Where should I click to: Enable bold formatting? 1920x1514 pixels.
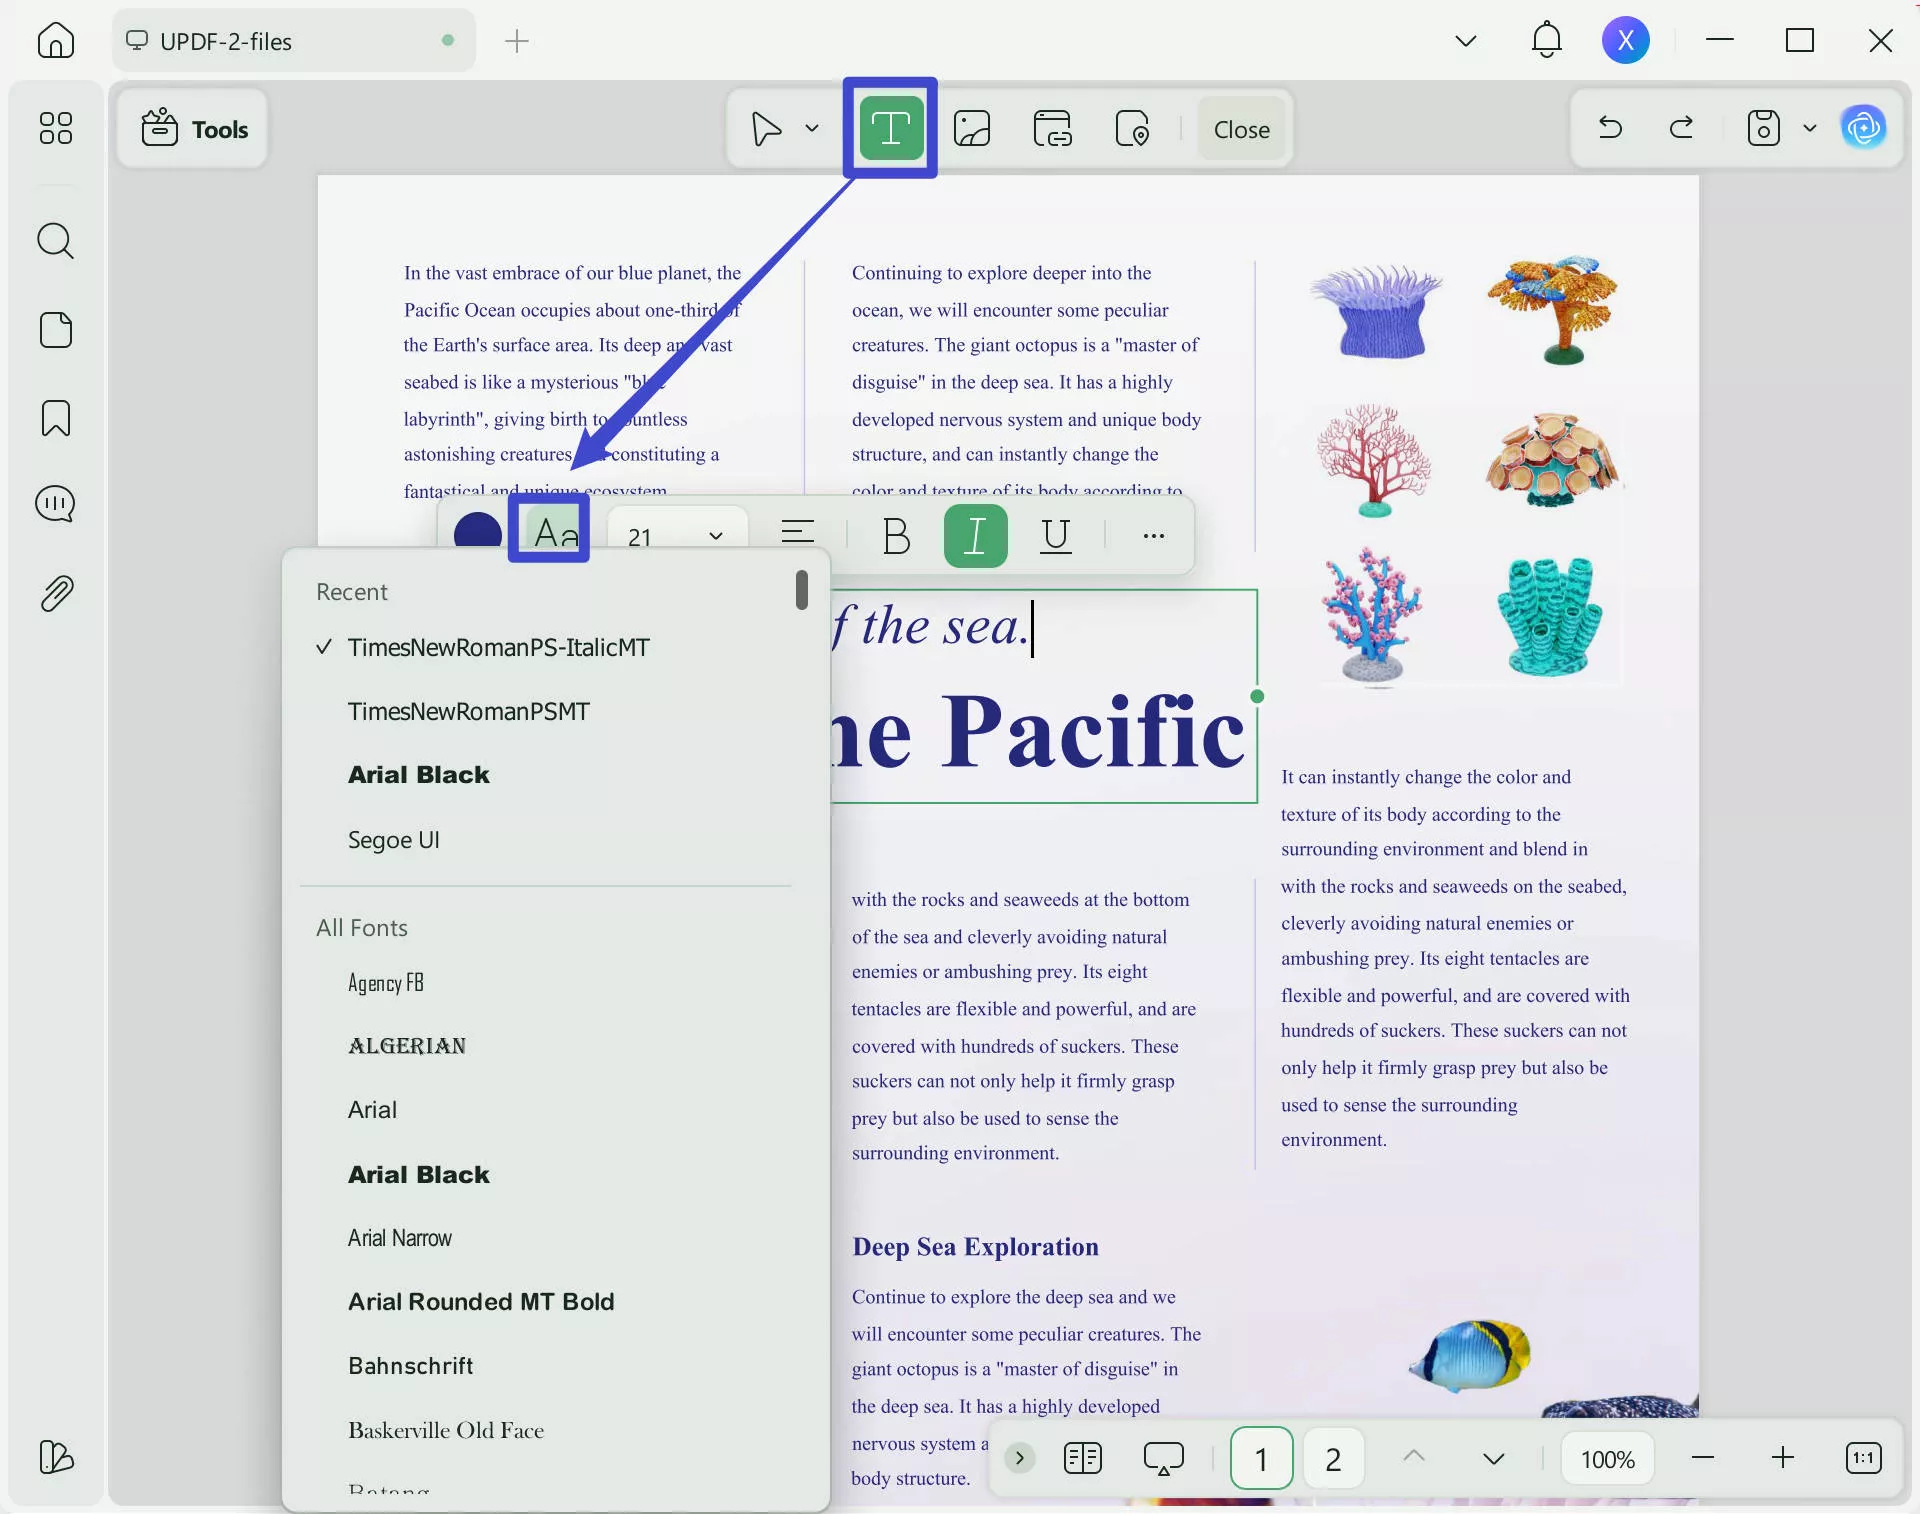895,536
